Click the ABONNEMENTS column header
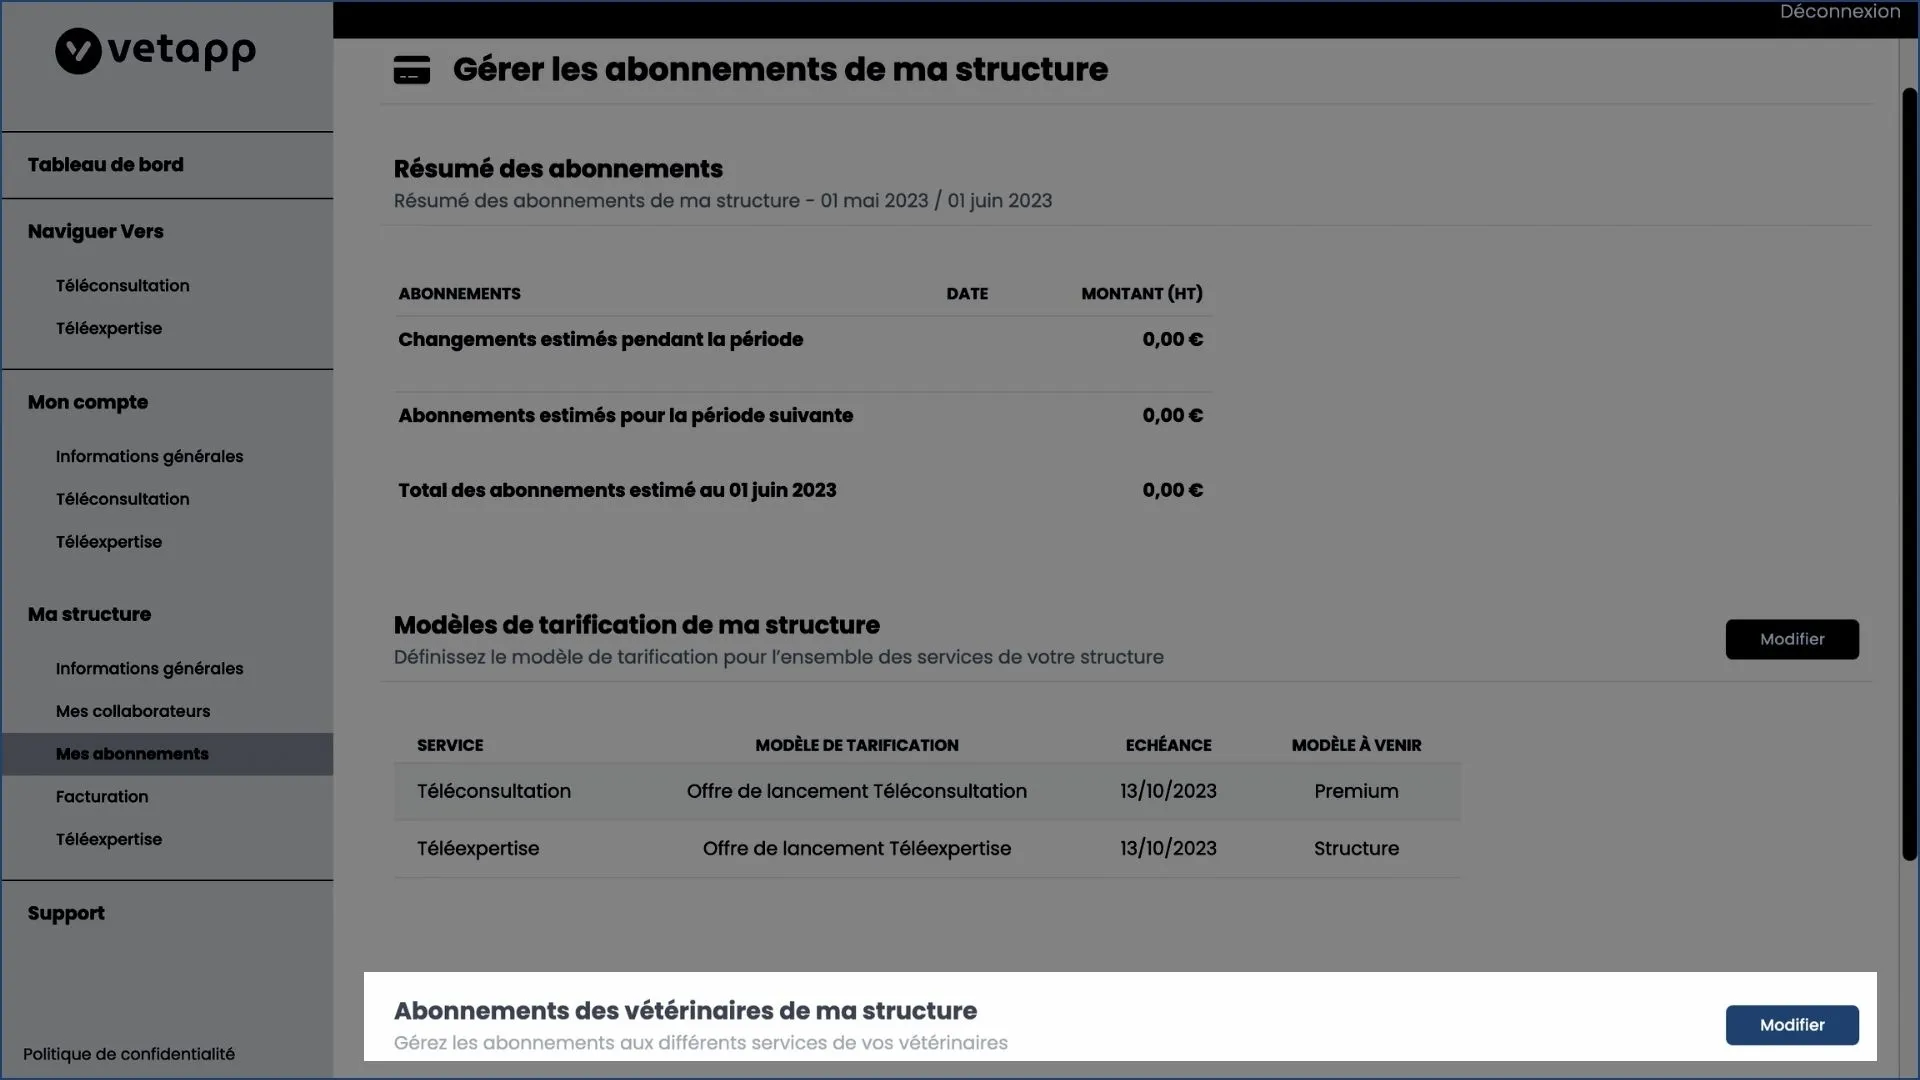 [460, 294]
